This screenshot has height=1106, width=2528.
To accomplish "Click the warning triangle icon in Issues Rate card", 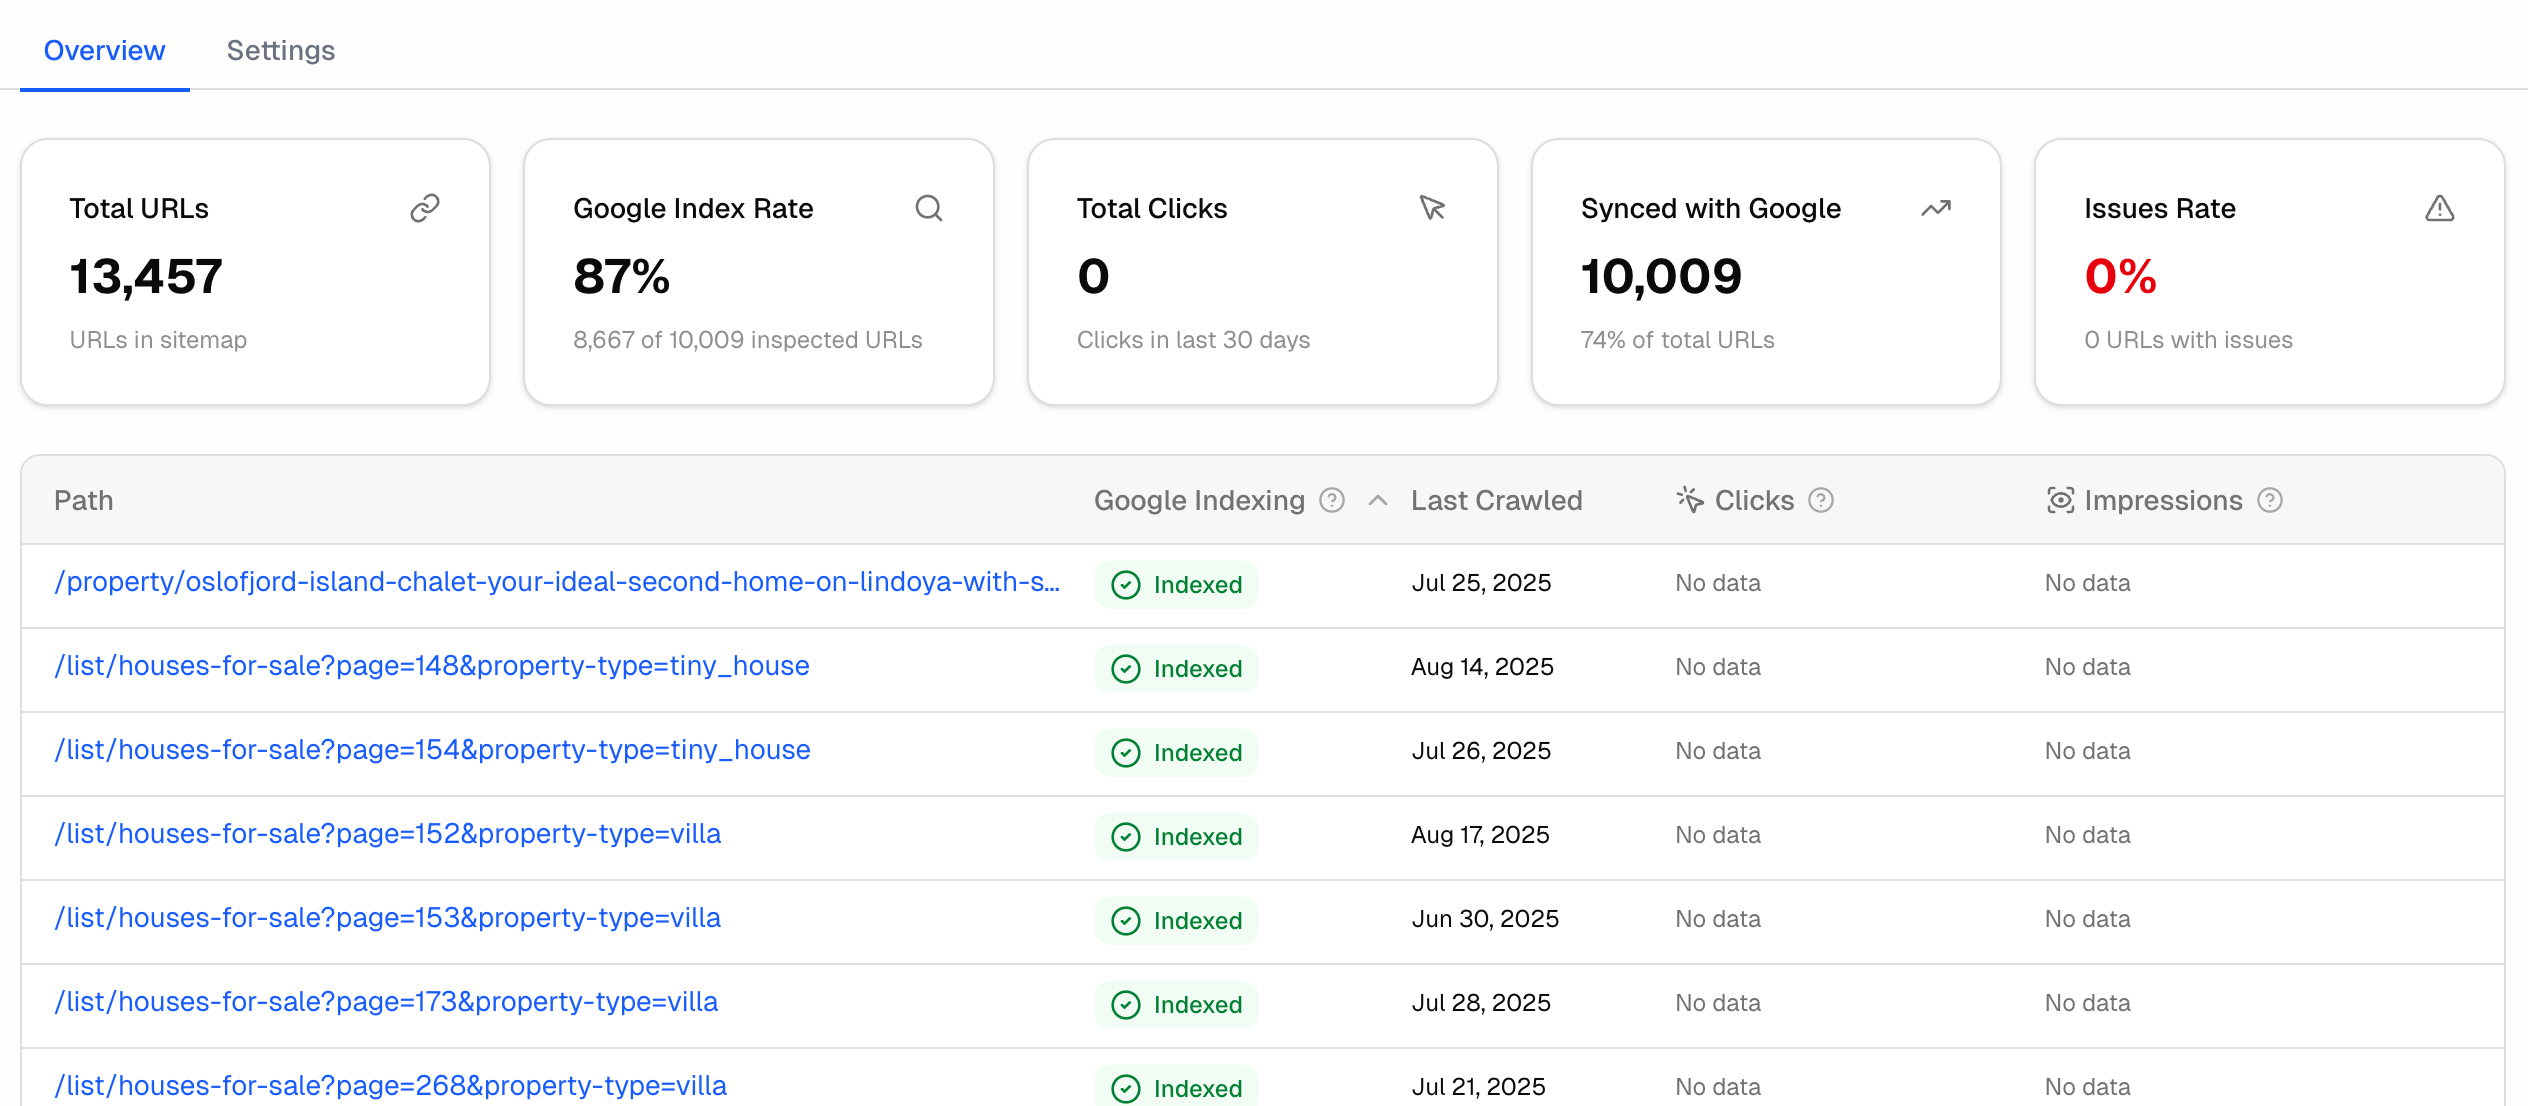I will click(x=2439, y=208).
